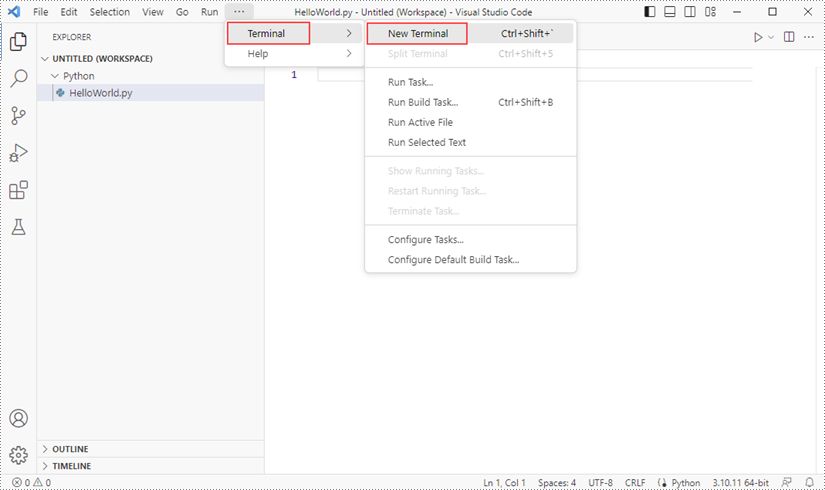Click the Help submenu chevron arrow
Viewport: 825px width, 490px height.
349,54
